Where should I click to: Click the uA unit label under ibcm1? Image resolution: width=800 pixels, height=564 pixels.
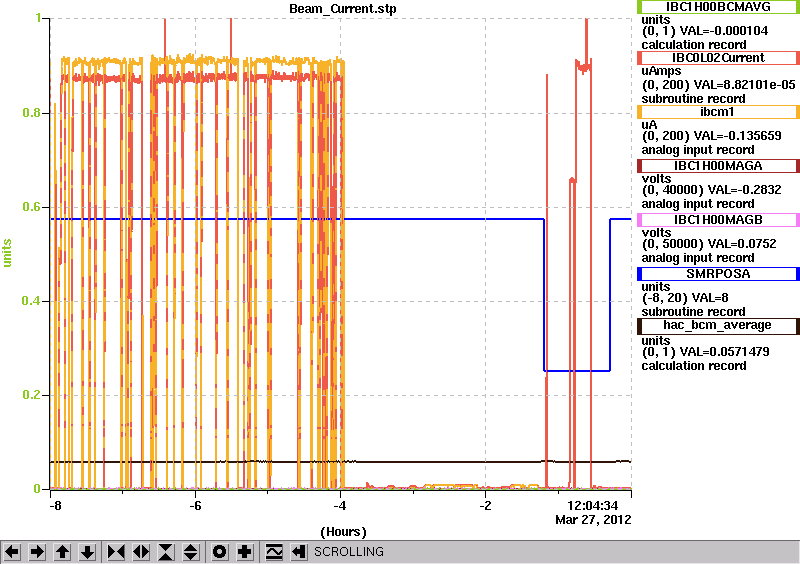[x=649, y=125]
